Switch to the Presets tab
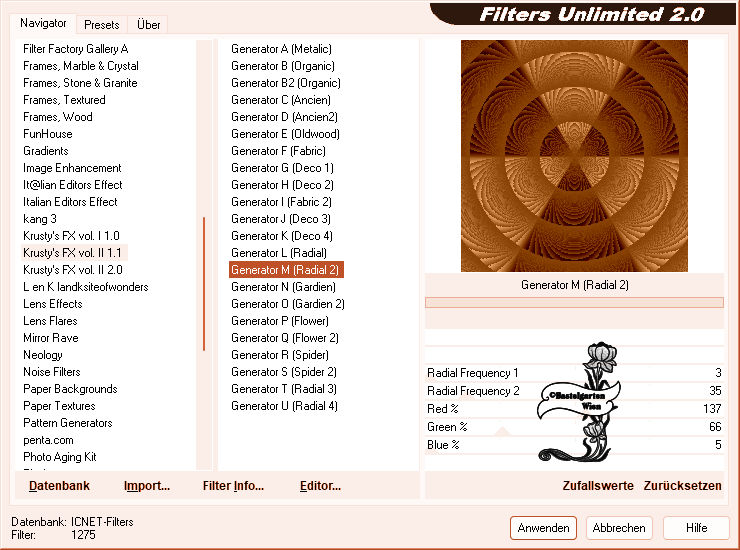 pyautogui.click(x=101, y=25)
